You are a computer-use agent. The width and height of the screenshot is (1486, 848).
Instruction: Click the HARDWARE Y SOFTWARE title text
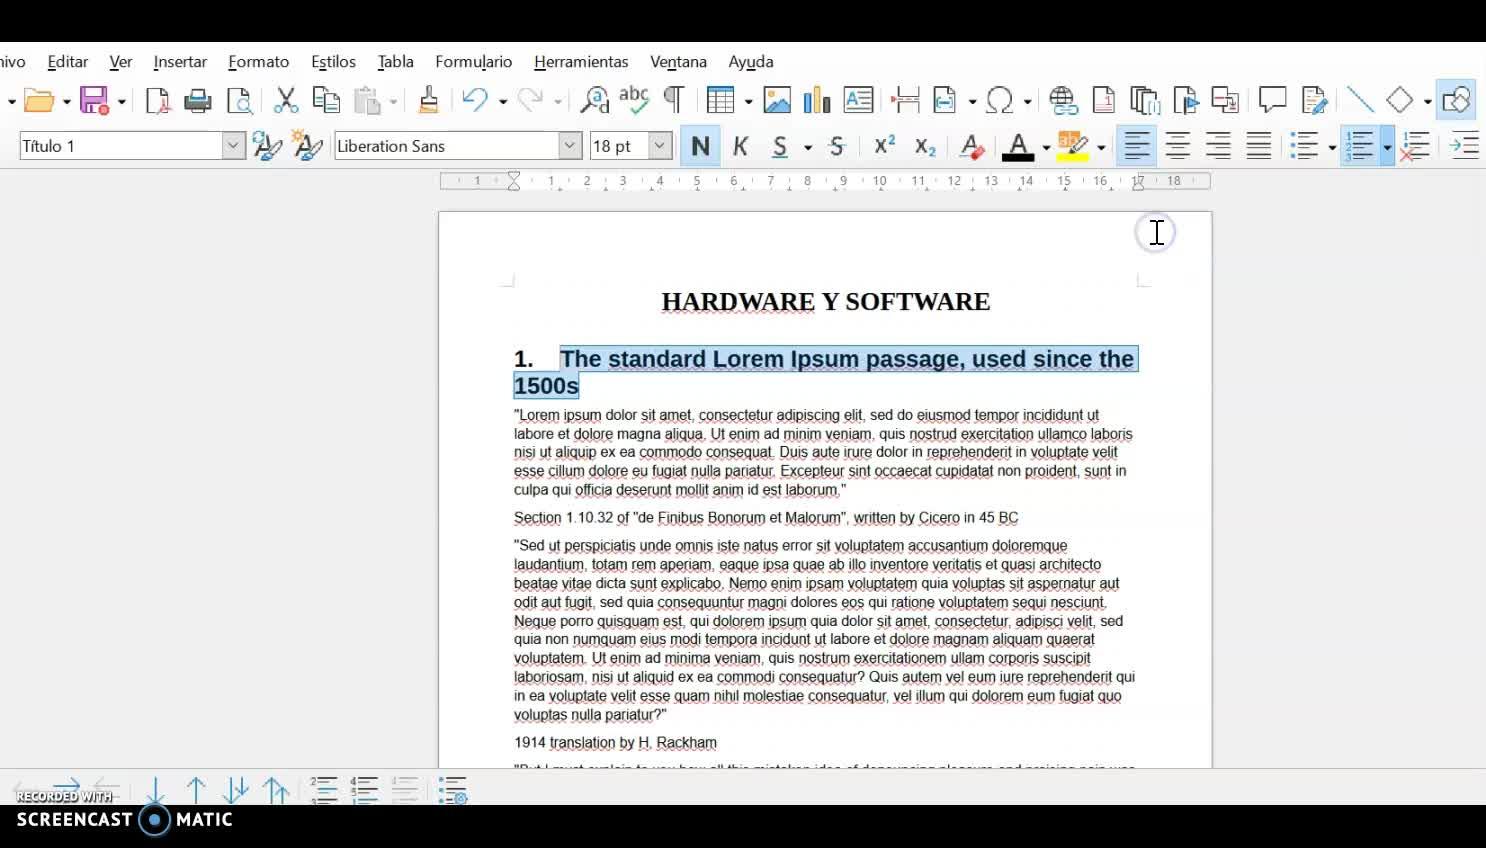[x=825, y=302]
